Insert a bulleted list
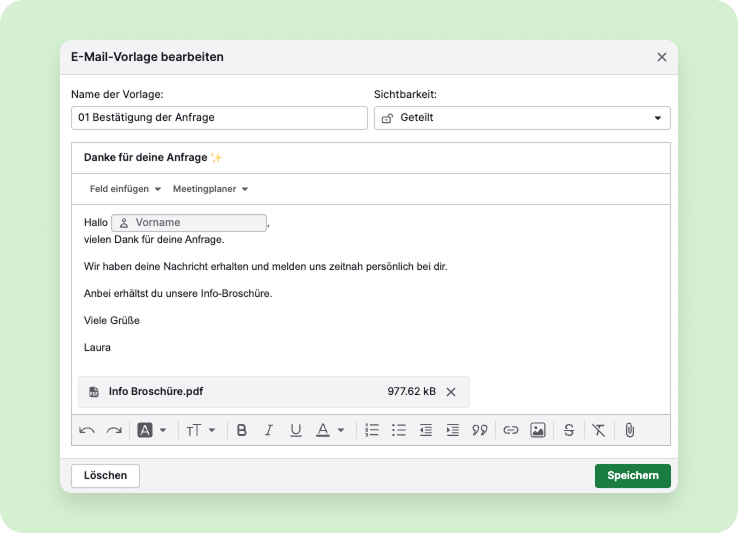 (399, 430)
